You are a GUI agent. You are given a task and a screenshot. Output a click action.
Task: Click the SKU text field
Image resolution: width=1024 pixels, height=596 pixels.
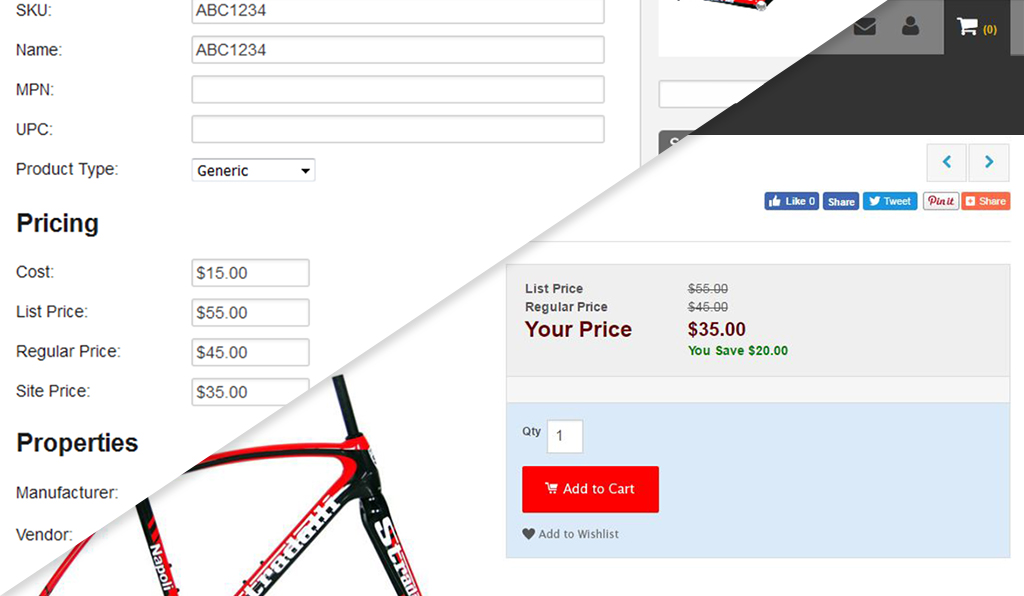(x=398, y=10)
